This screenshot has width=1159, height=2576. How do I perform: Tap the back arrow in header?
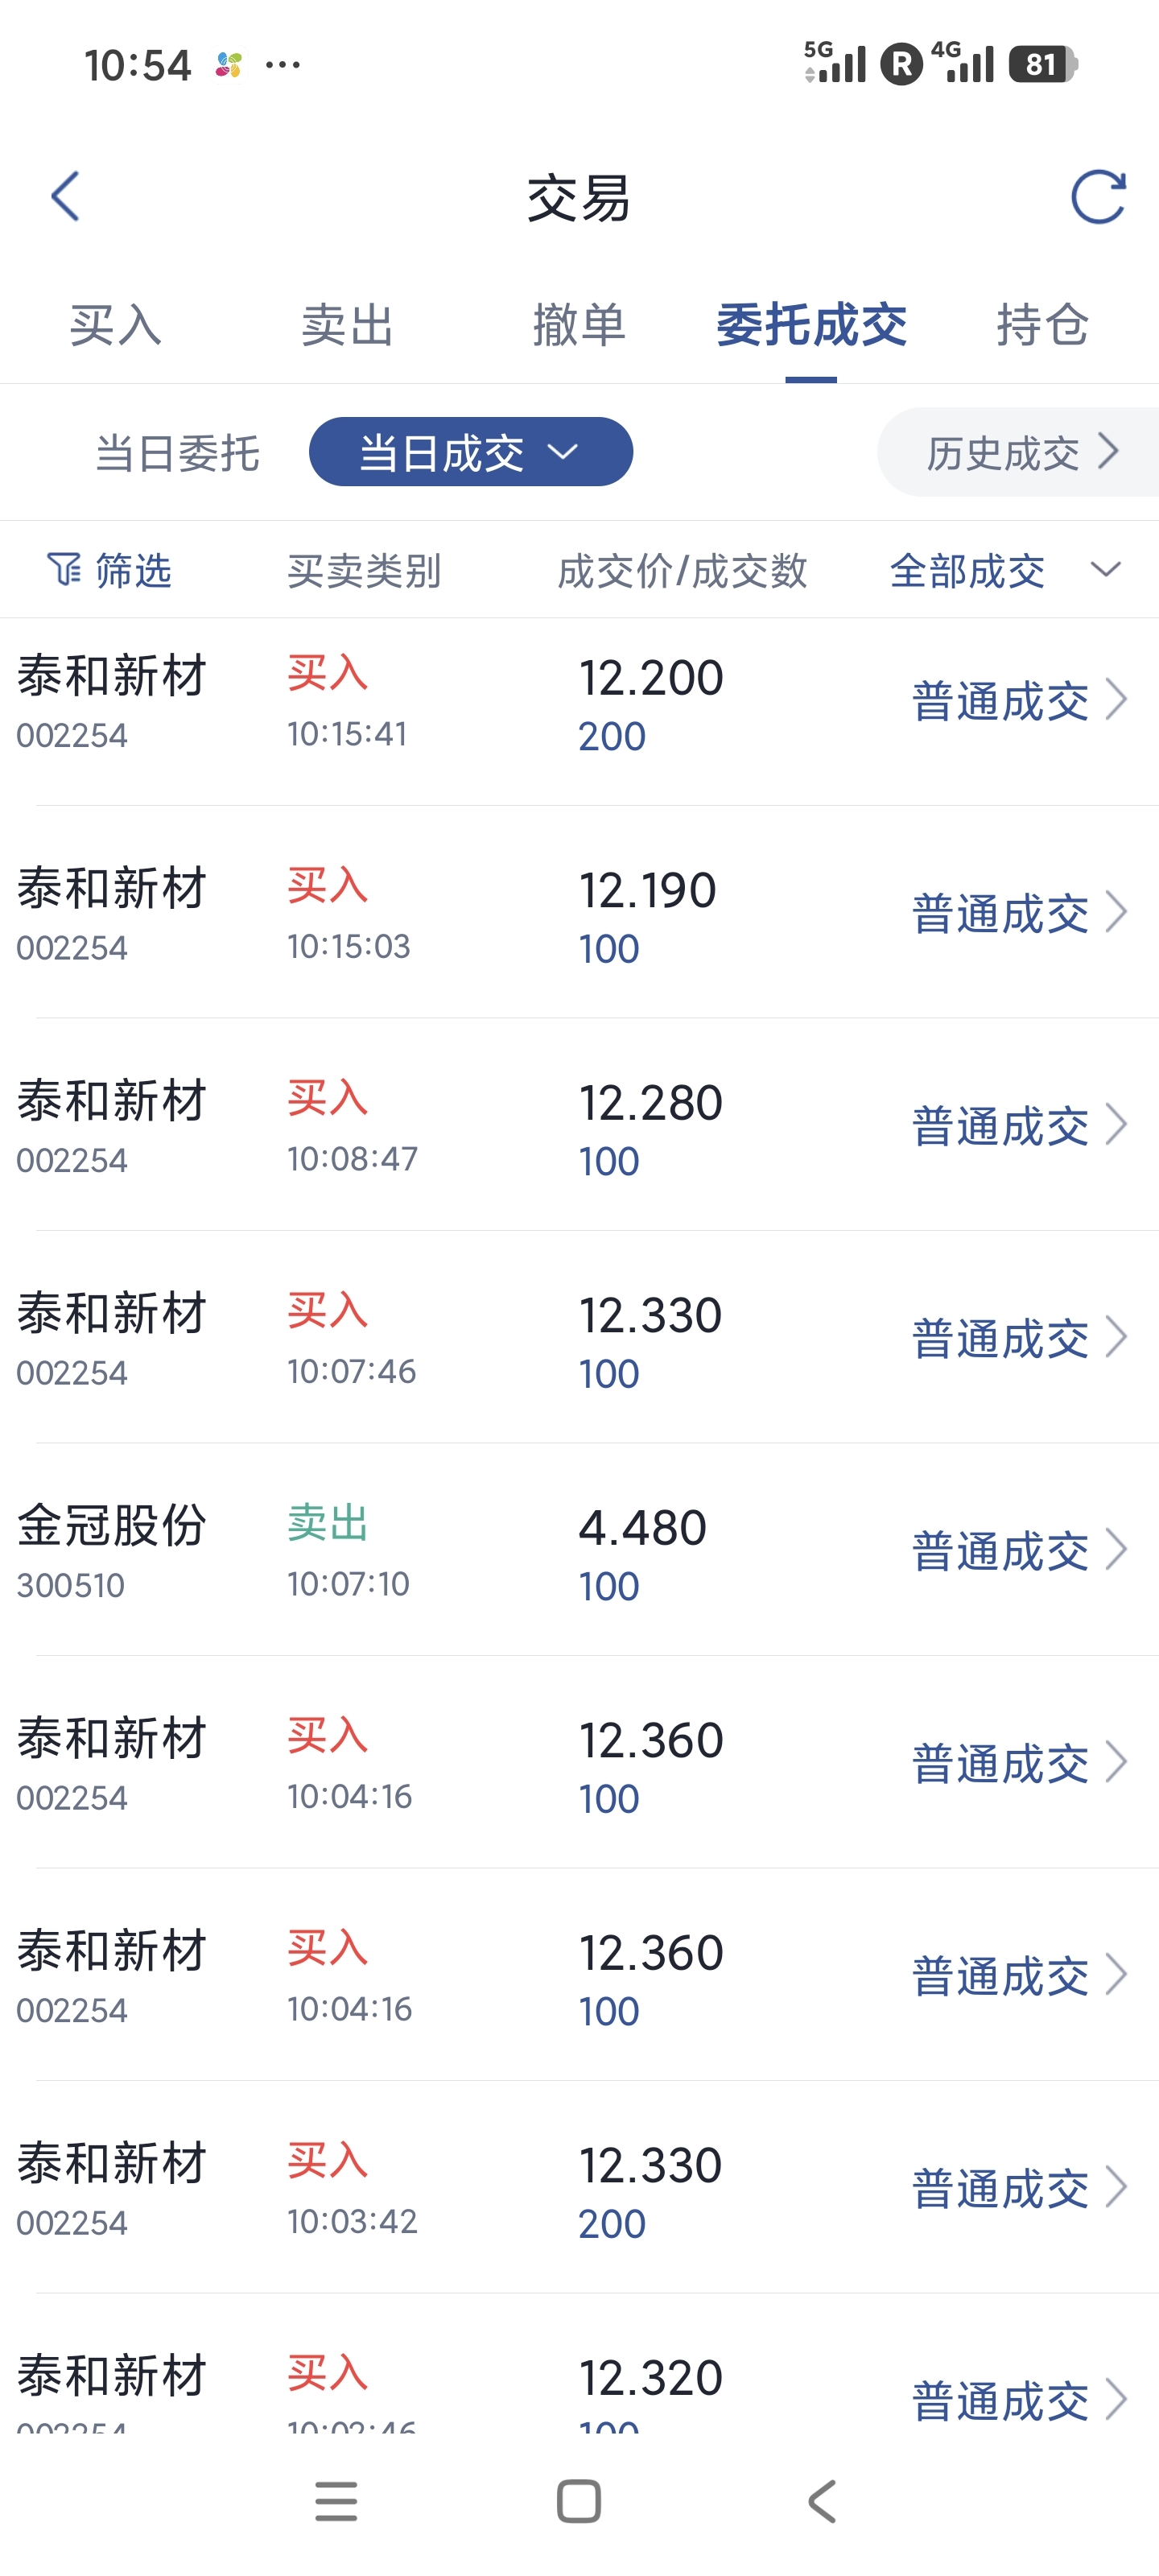(65, 196)
